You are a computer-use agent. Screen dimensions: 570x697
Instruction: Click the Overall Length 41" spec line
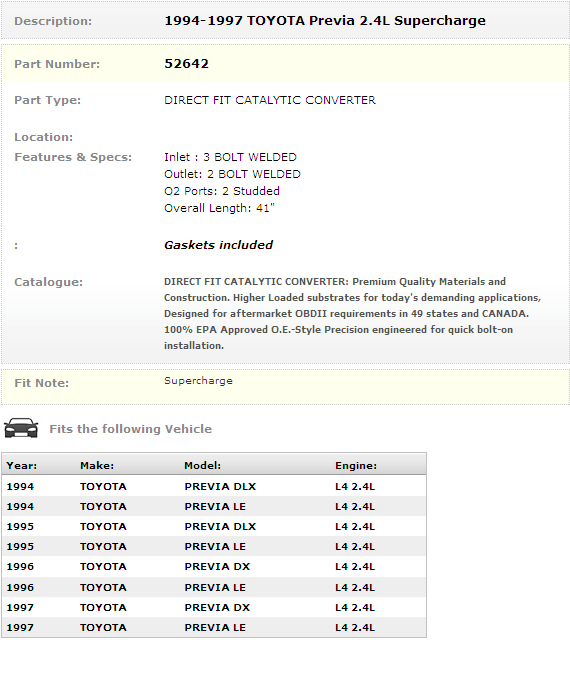coord(219,208)
